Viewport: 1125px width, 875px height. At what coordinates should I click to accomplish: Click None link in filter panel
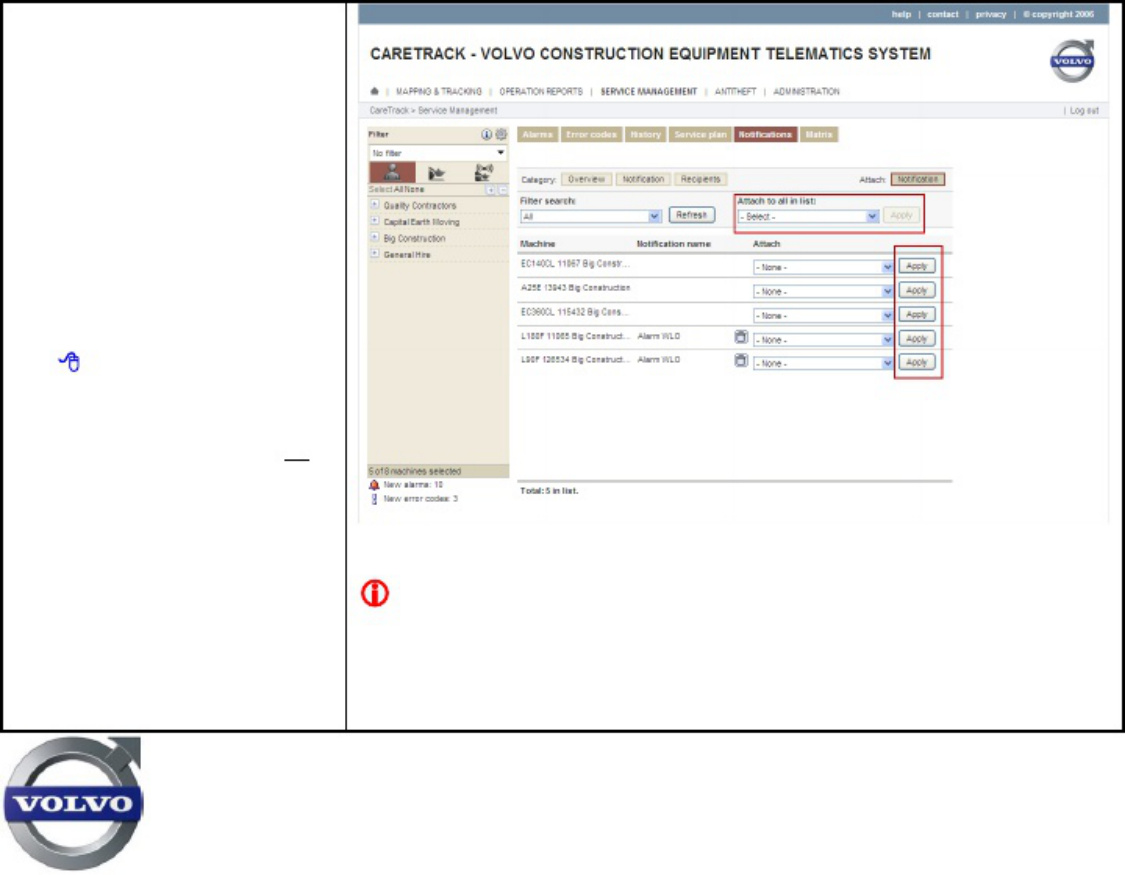414,190
